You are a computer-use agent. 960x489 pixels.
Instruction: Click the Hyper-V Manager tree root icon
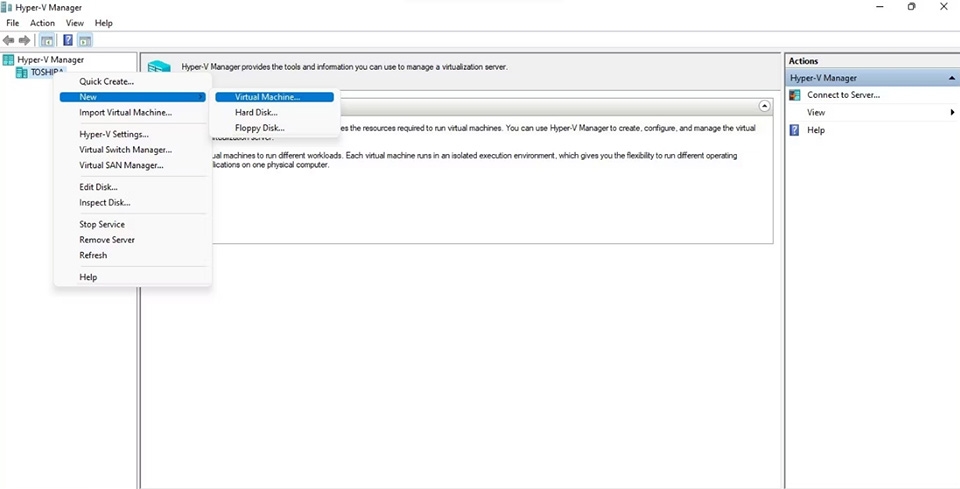pyautogui.click(x=8, y=60)
